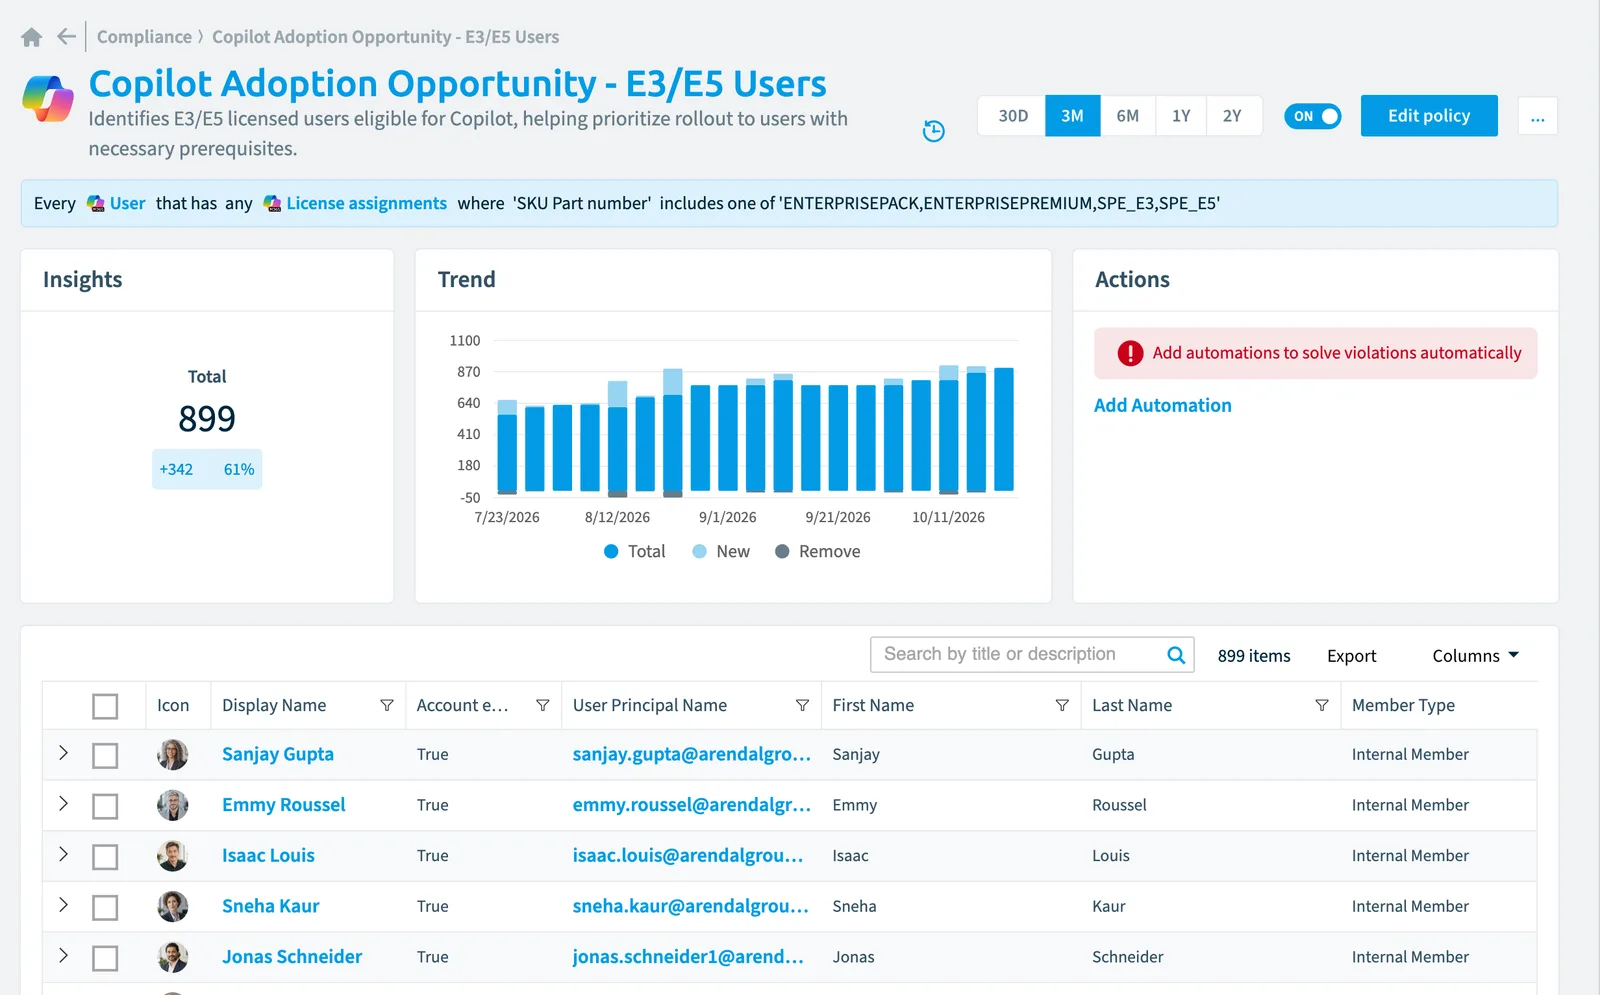Switch to the 2Y time range

point(1233,116)
